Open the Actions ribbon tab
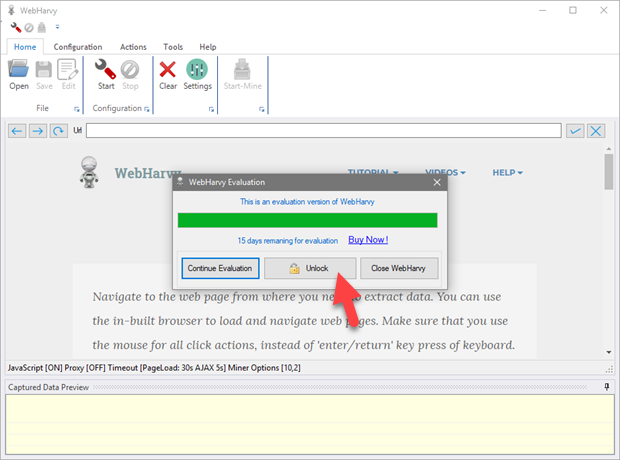Image resolution: width=620 pixels, height=460 pixels. click(x=133, y=47)
